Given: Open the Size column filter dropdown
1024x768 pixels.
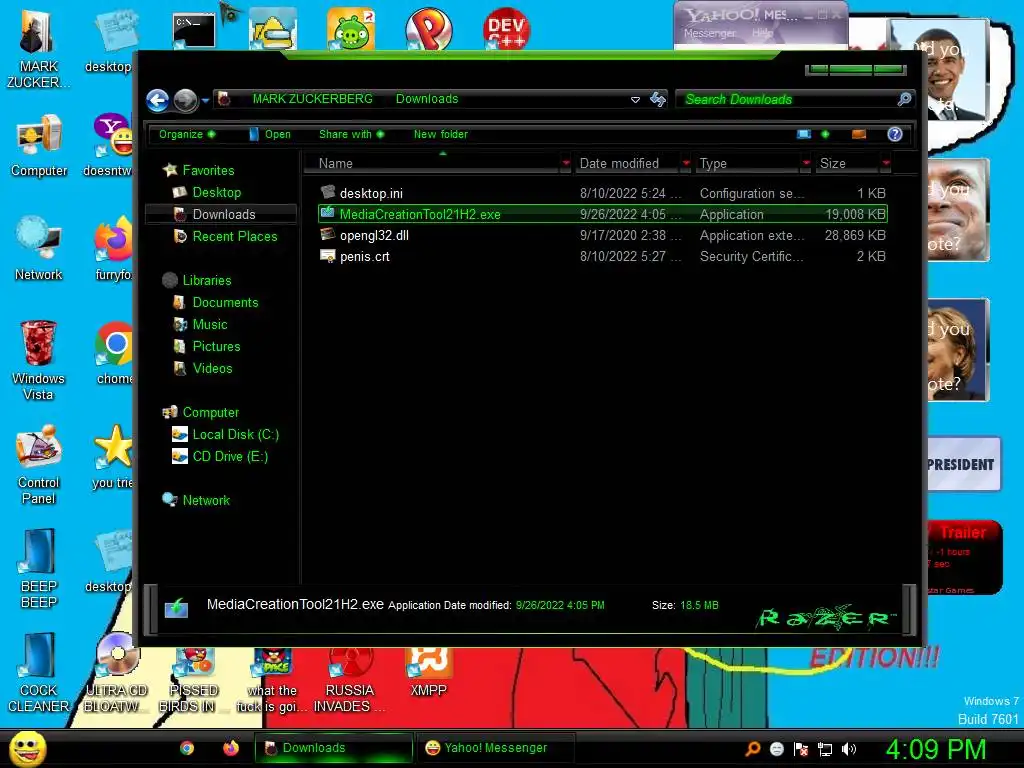Looking at the screenshot, I should pos(886,163).
